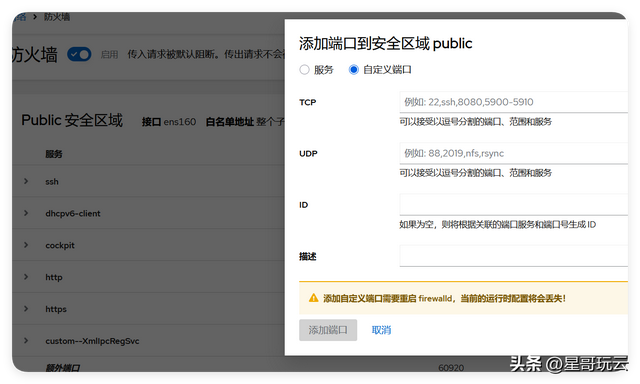This screenshot has height=384, width=640.
Task: Click the Public 安全区域 heading
Action: coord(72,120)
